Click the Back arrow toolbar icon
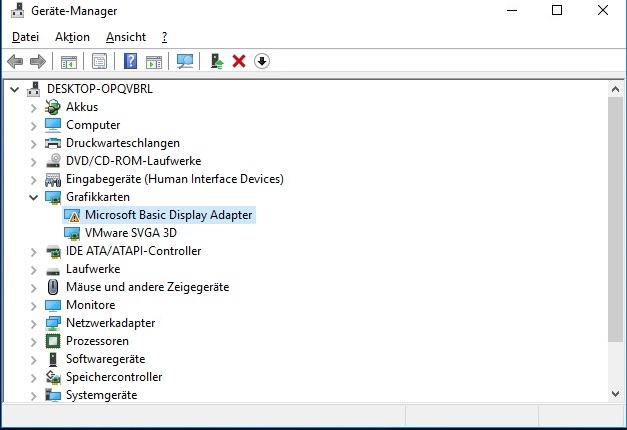Image resolution: width=627 pixels, height=430 pixels. point(15,62)
